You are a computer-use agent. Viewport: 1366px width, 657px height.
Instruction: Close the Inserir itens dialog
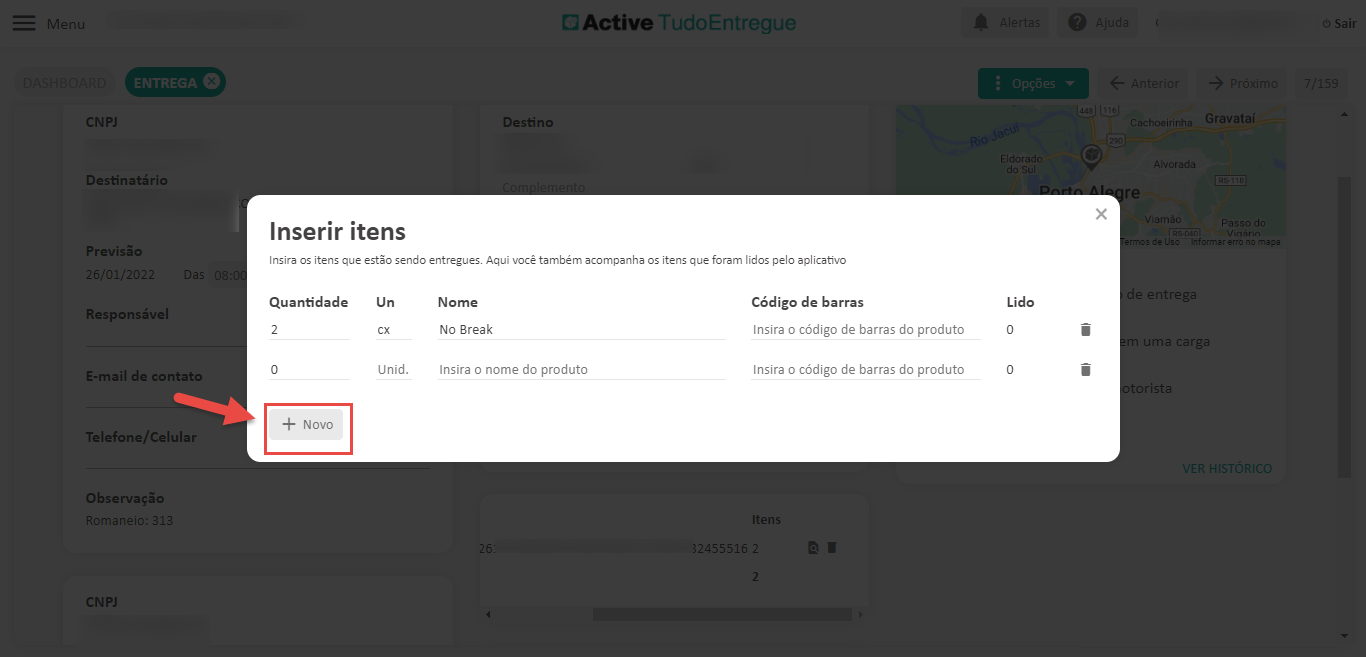[x=1101, y=214]
